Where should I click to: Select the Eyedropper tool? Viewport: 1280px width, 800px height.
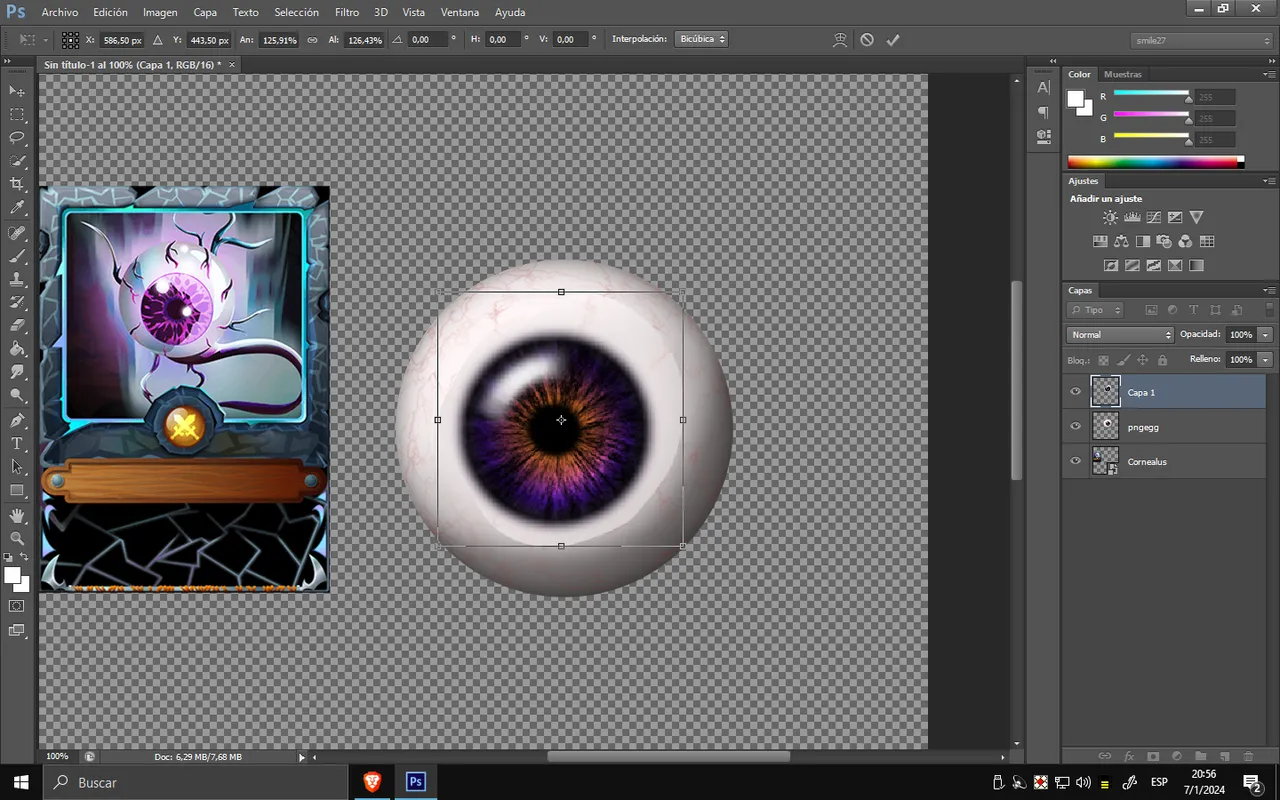tap(17, 208)
